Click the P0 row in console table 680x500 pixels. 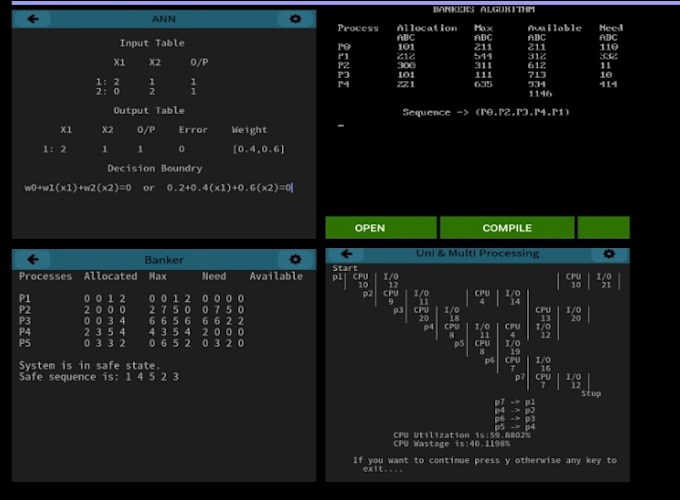point(478,47)
